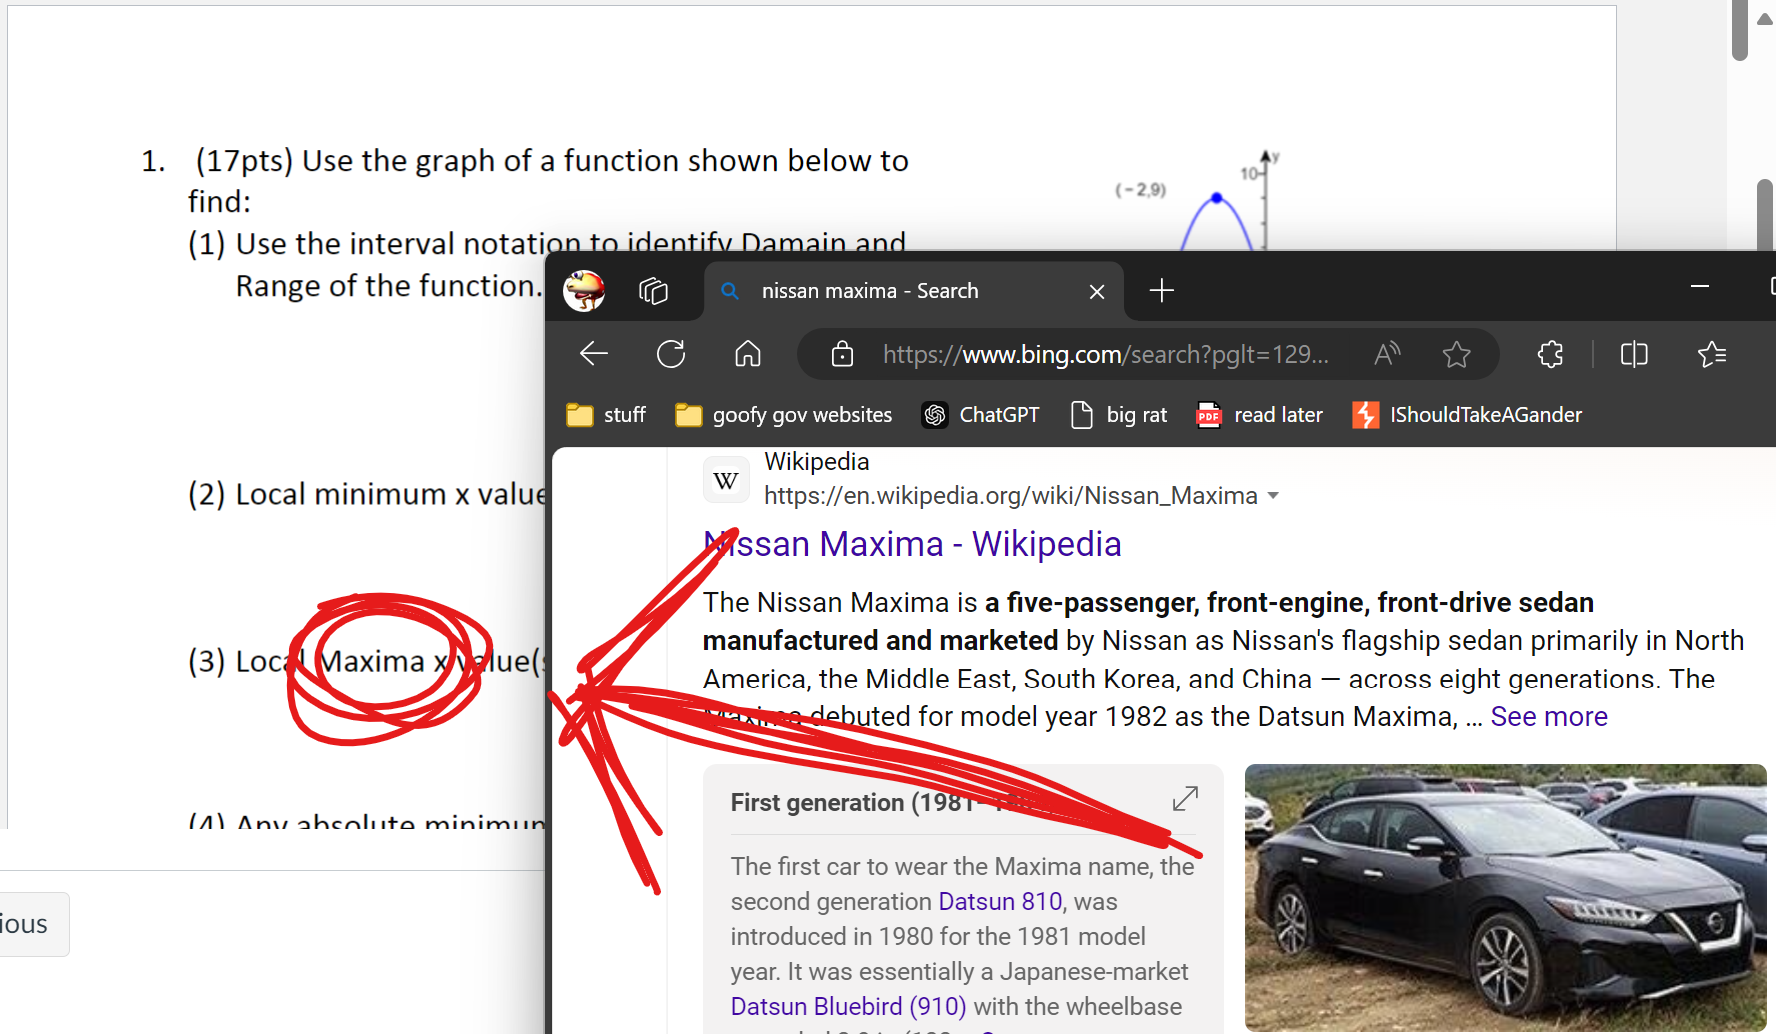Image resolution: width=1776 pixels, height=1034 pixels.
Task: Open the goofy gov websites folder
Action: point(784,415)
